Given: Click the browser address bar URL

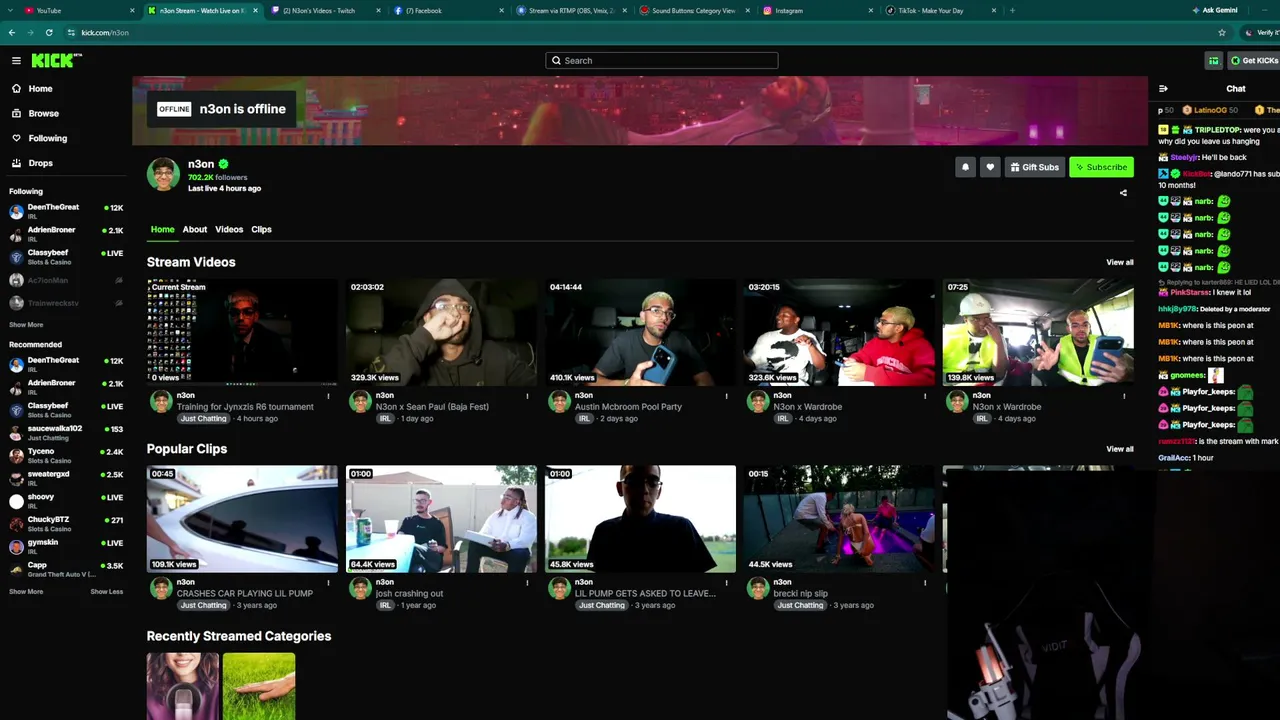Looking at the screenshot, I should [x=105, y=33].
